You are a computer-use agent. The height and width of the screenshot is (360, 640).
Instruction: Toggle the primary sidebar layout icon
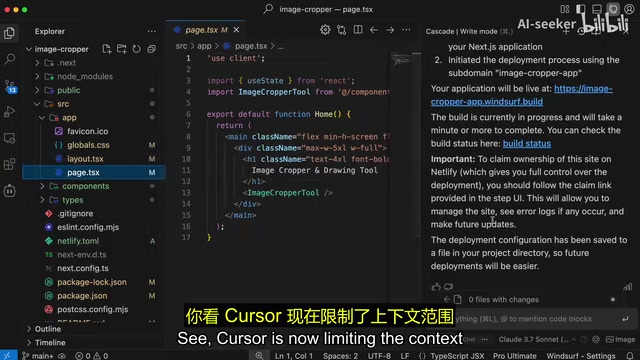click(580, 9)
